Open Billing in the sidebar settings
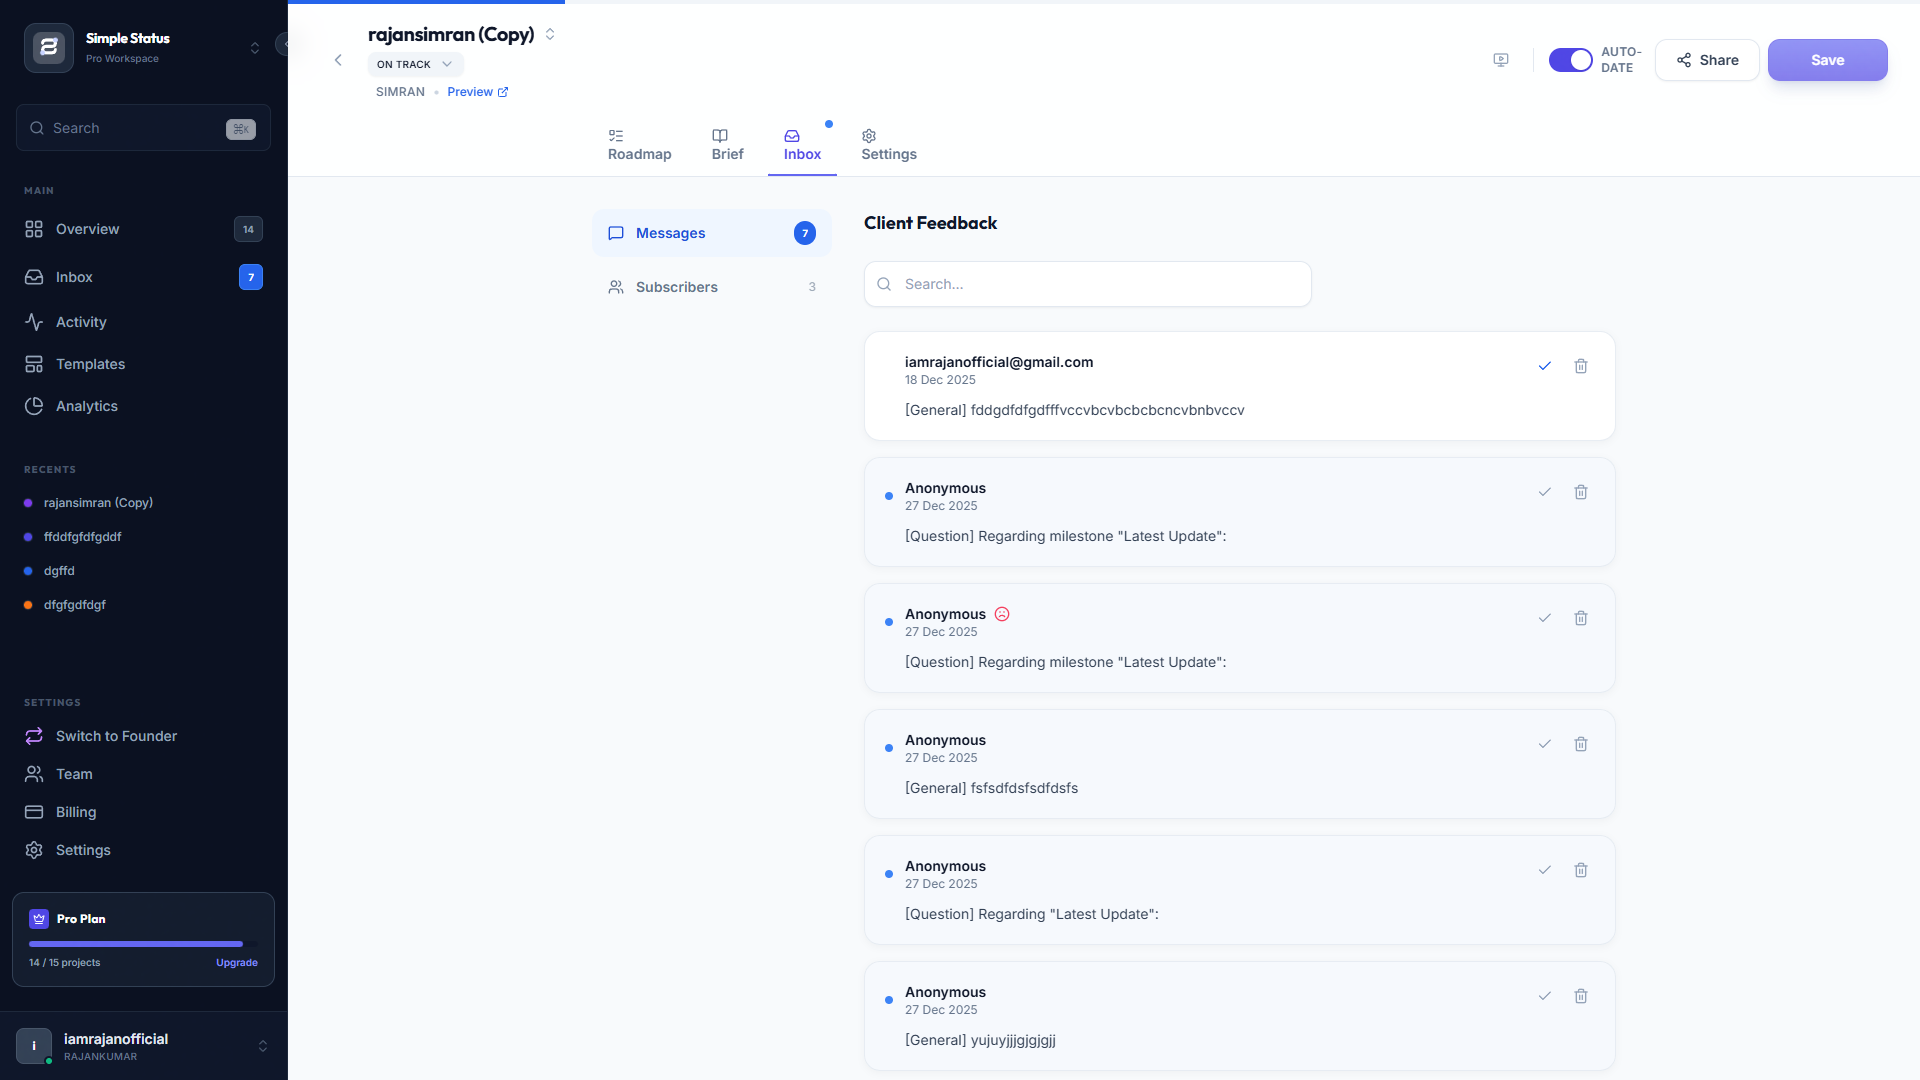 click(x=76, y=812)
